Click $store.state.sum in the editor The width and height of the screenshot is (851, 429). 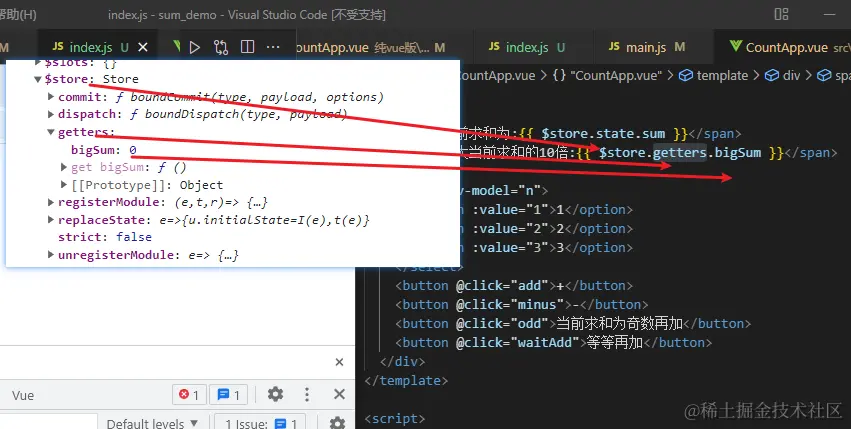click(x=603, y=134)
